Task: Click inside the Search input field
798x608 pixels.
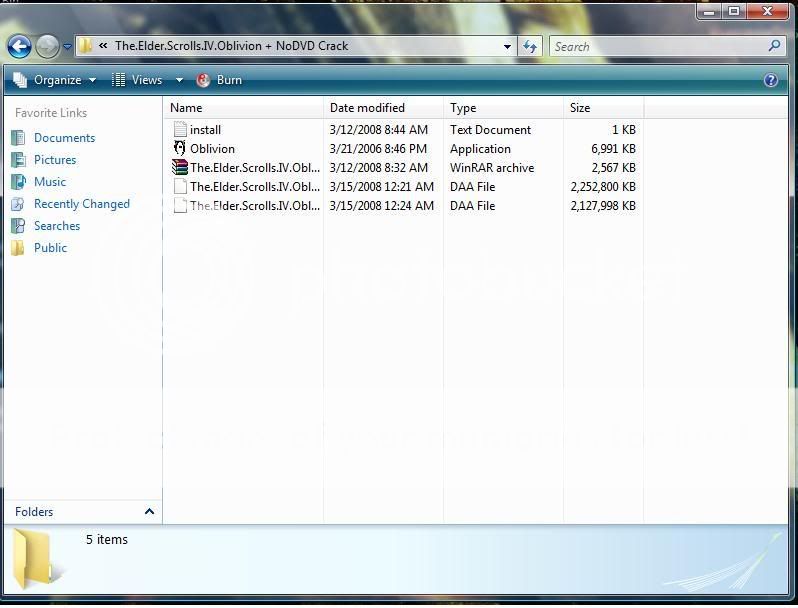Action: click(x=655, y=46)
